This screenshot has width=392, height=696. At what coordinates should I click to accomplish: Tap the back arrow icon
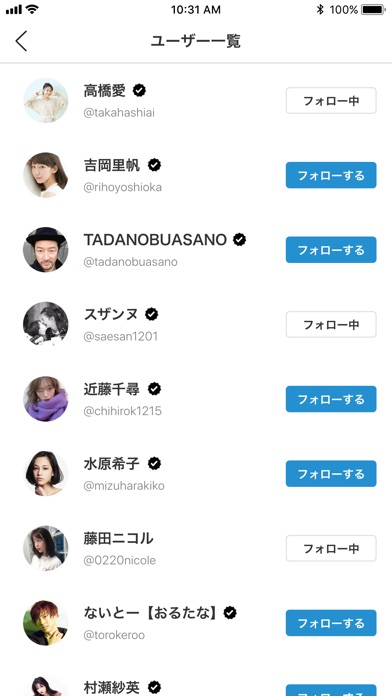[x=21, y=41]
